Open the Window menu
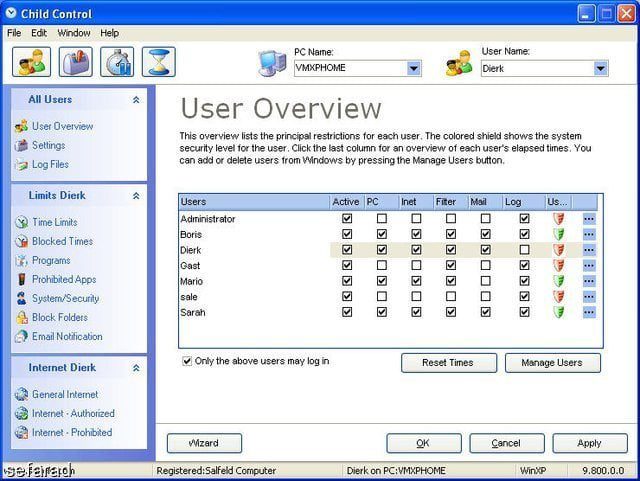The width and height of the screenshot is (640, 481). pyautogui.click(x=73, y=33)
